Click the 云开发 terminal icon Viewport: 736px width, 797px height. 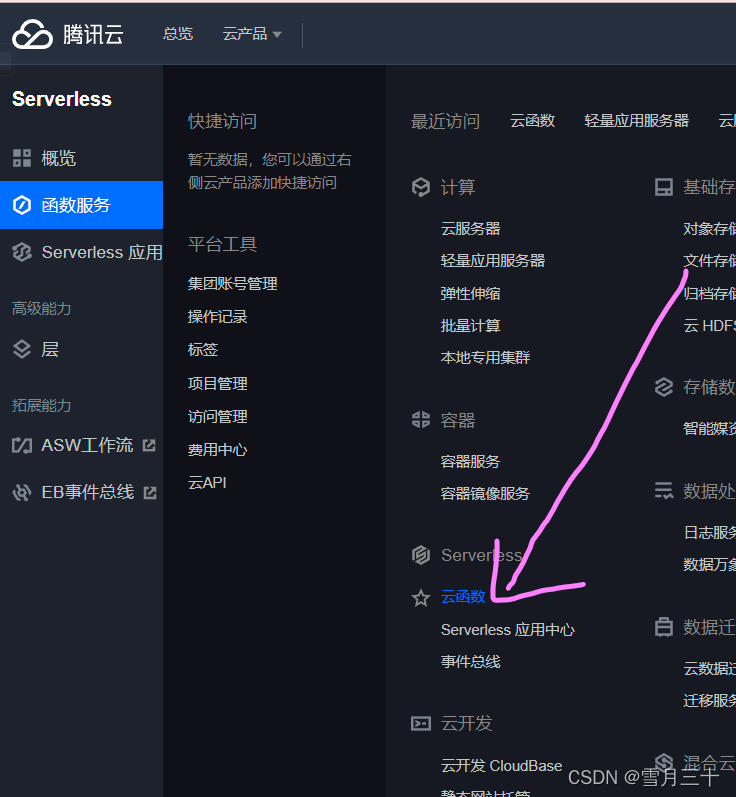[421, 723]
